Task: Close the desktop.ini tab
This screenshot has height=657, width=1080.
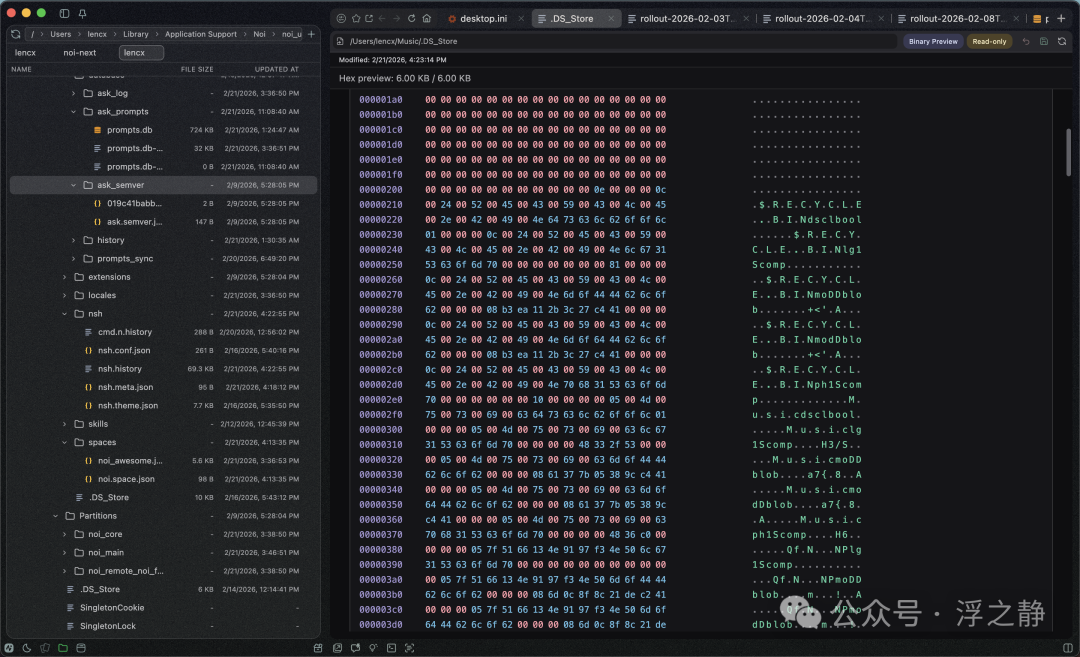Action: click(521, 19)
